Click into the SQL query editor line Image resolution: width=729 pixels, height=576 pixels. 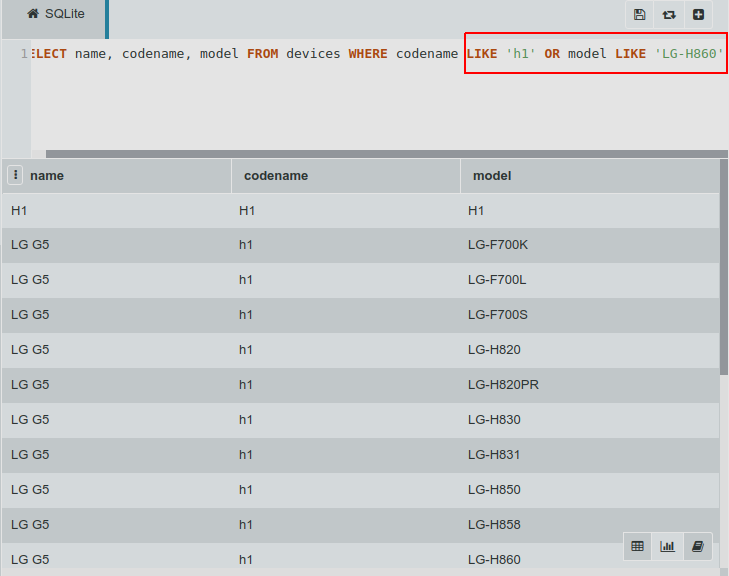point(379,54)
